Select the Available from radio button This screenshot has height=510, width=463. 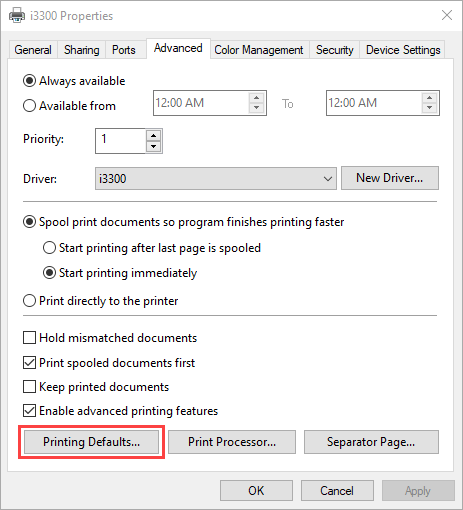tap(29, 106)
